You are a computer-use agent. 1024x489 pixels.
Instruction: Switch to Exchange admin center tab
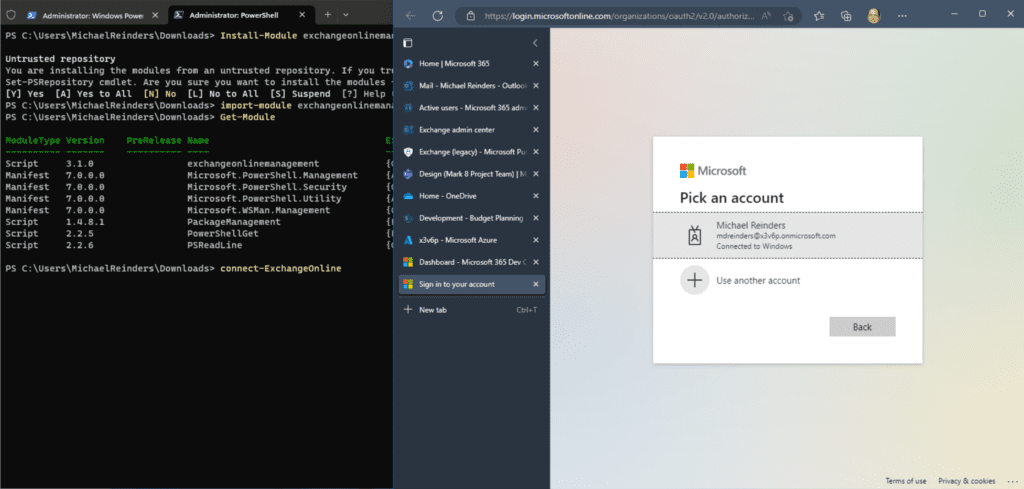472,130
